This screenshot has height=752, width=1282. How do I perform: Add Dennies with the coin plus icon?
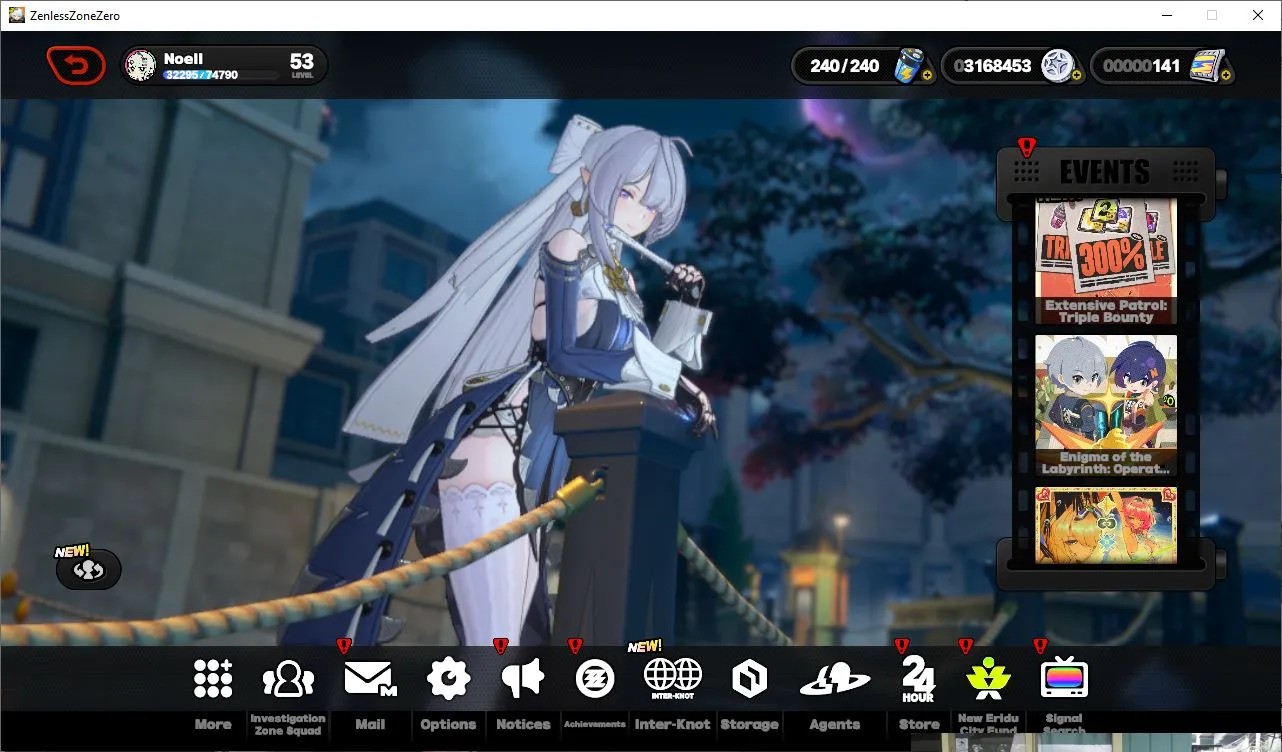[1077, 75]
